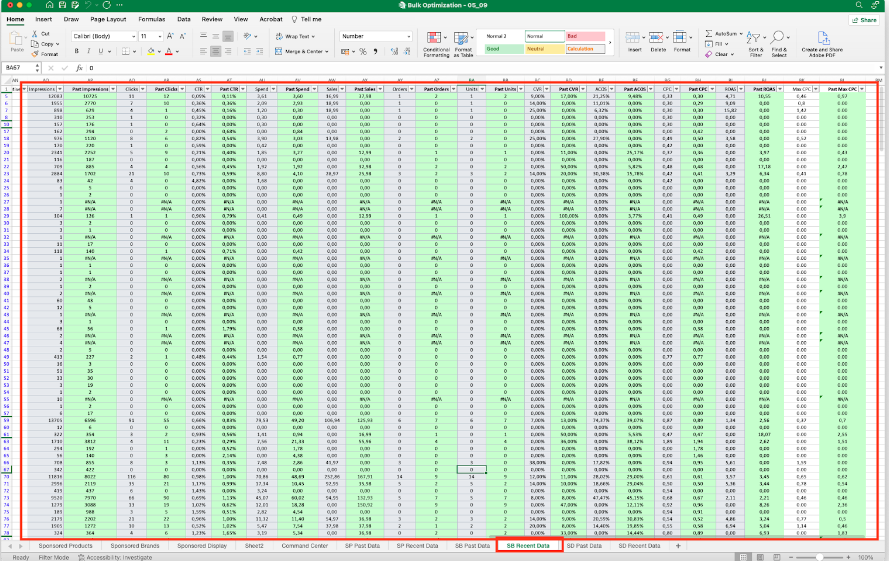
Task: Decrease indent of cell contents
Action: point(247,51)
